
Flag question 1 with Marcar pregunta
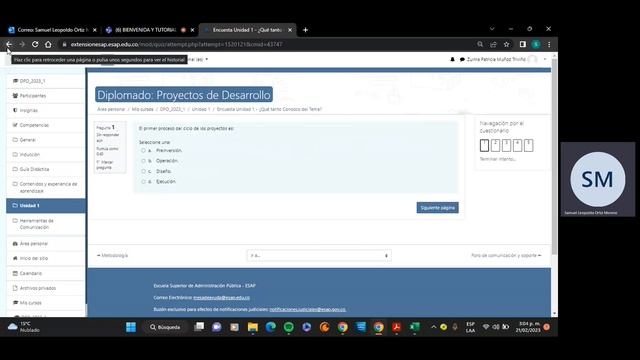pyautogui.click(x=104, y=164)
